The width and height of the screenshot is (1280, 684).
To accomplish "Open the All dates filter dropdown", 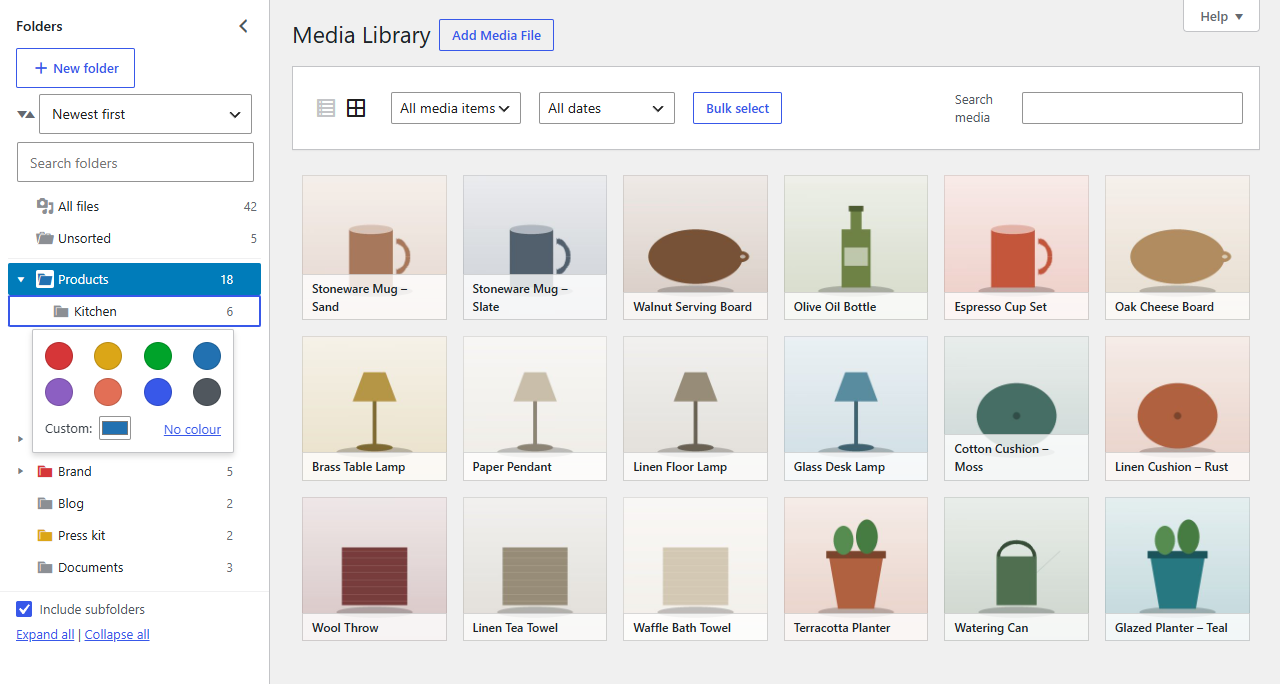I will pos(607,108).
